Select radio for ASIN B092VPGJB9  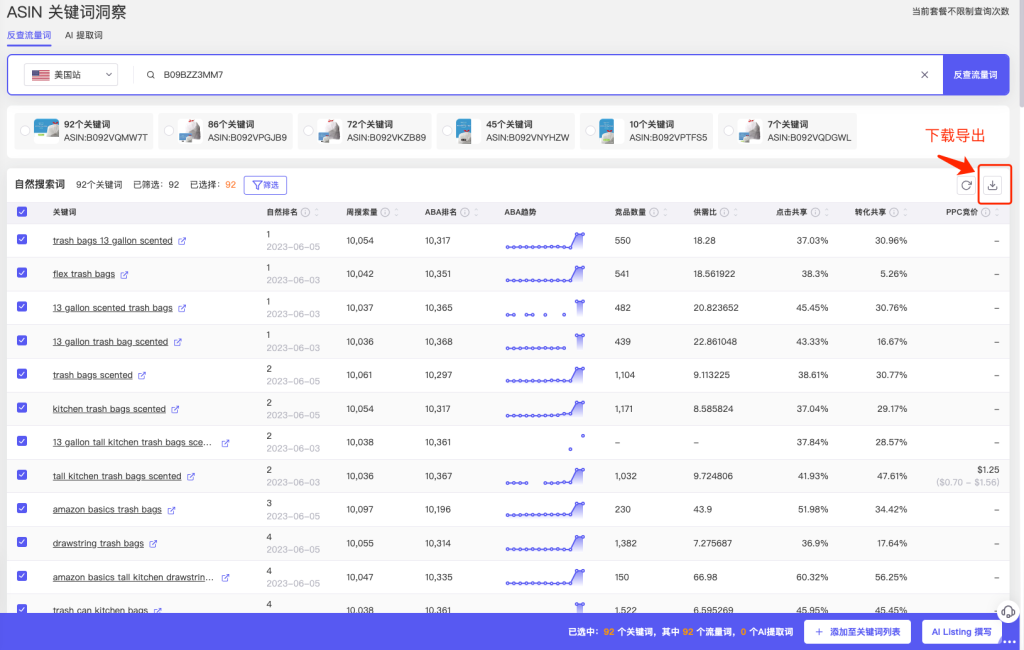(x=169, y=131)
